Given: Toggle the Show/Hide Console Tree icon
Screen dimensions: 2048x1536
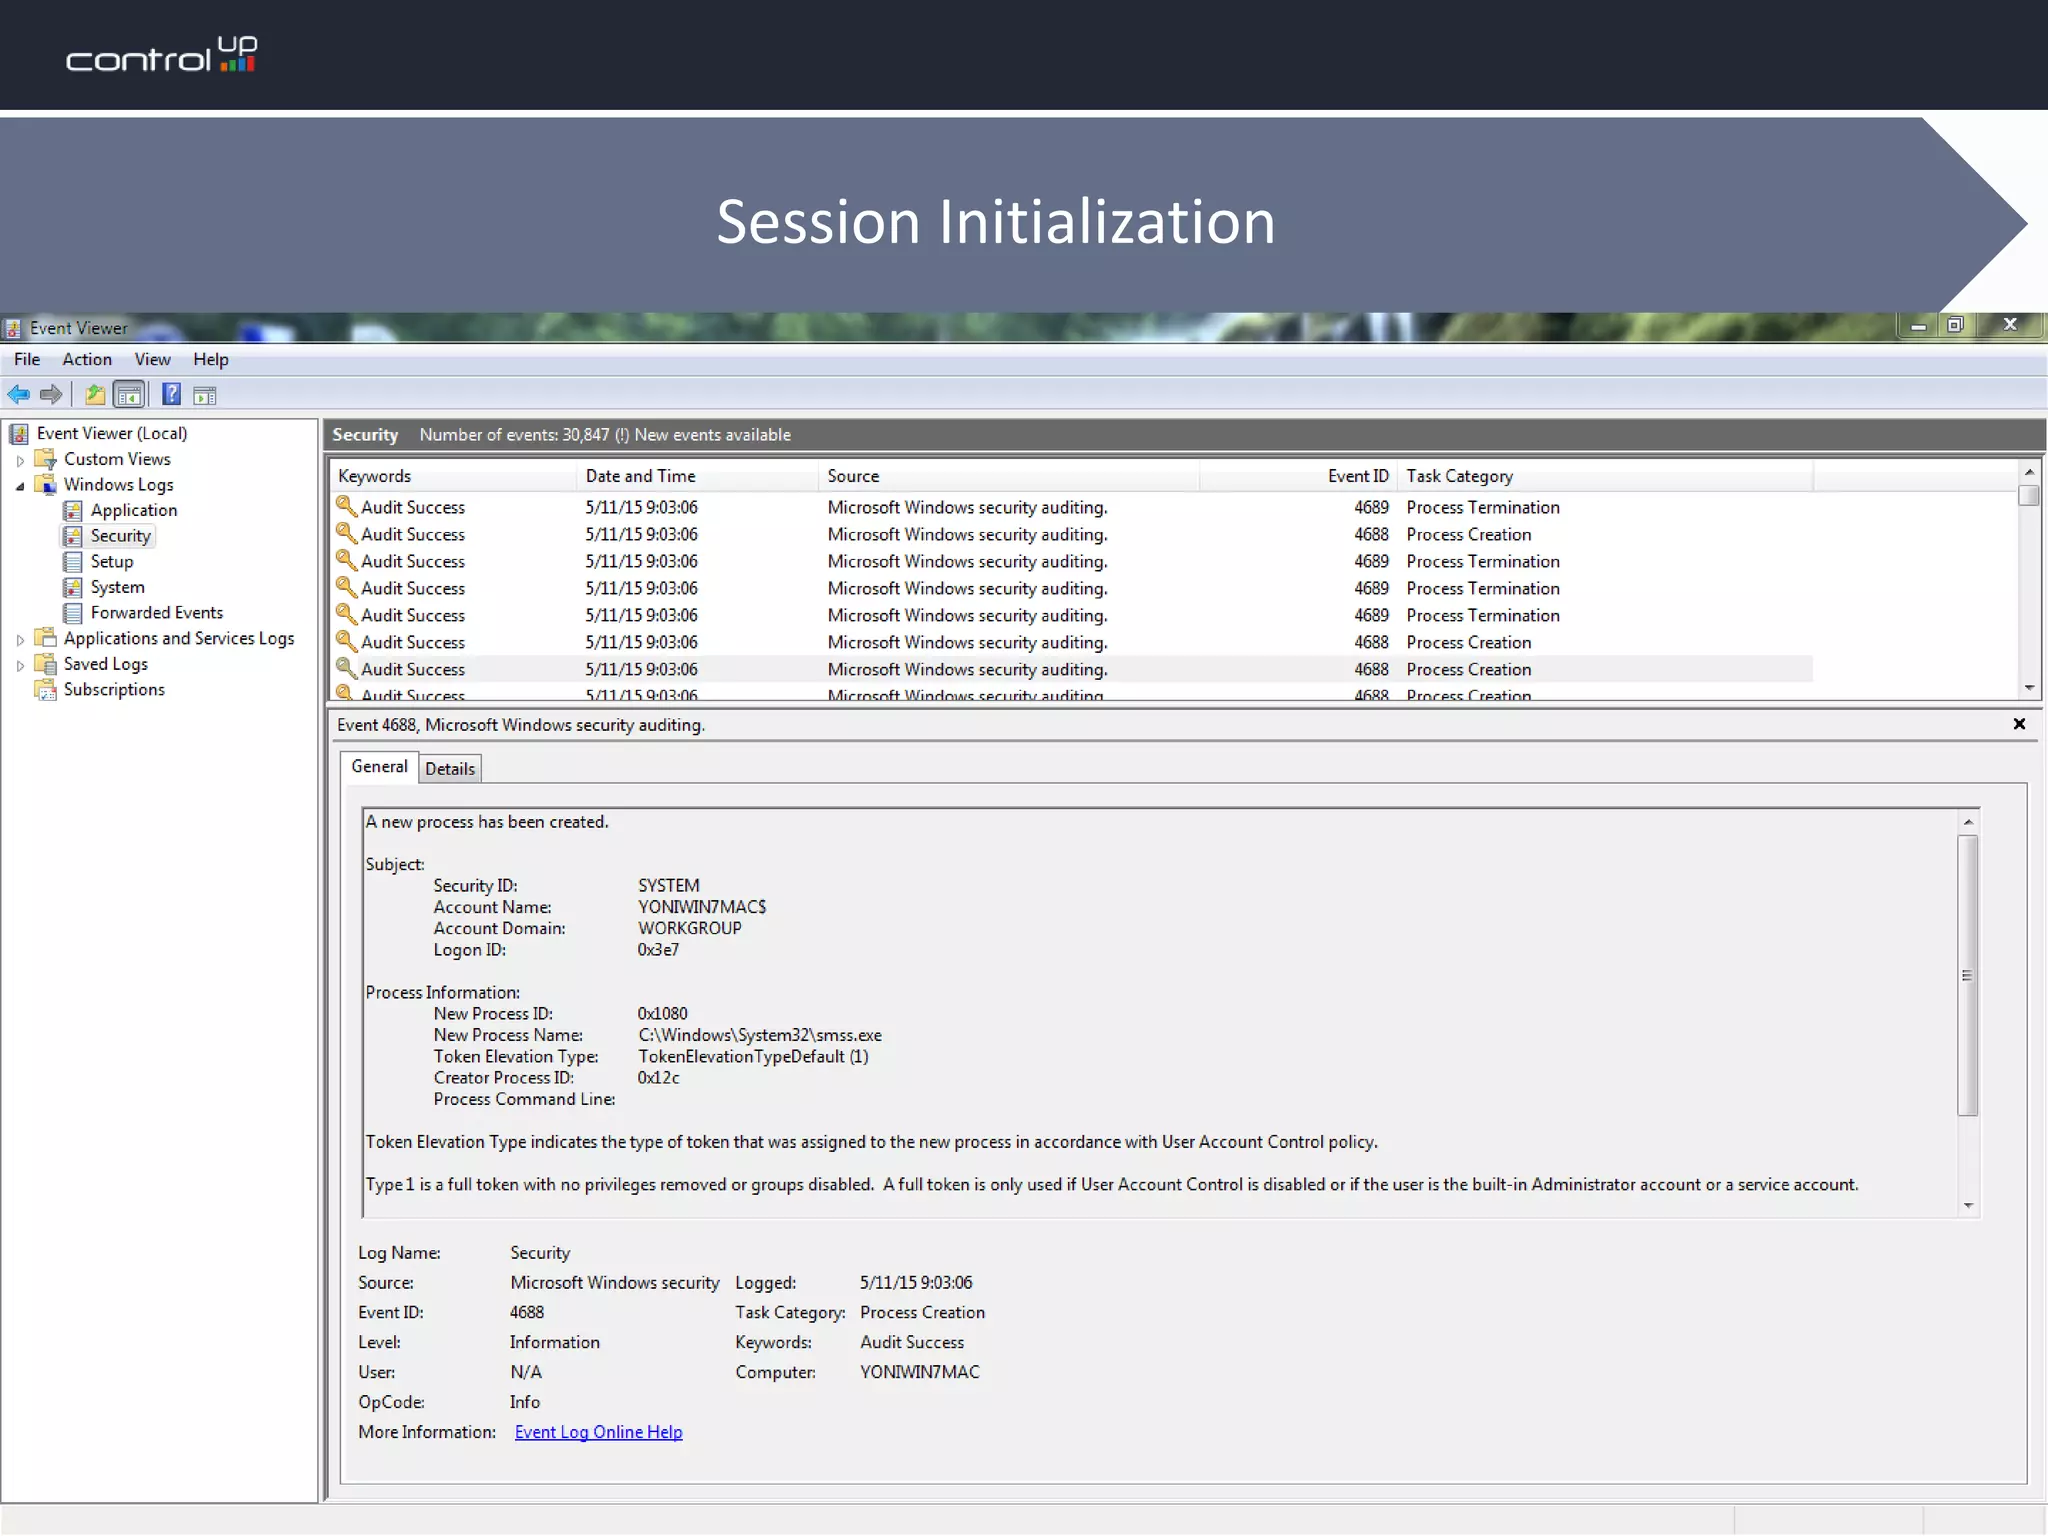Looking at the screenshot, I should [x=129, y=395].
